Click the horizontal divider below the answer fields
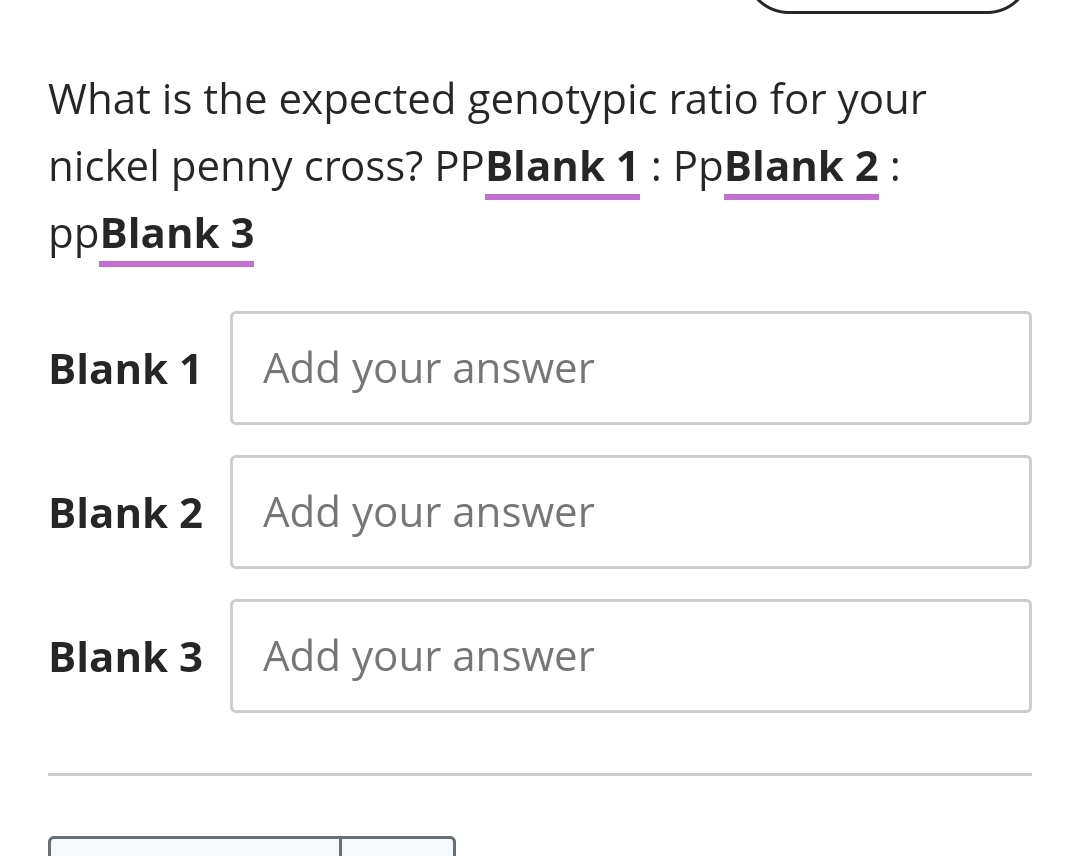 click(x=540, y=773)
